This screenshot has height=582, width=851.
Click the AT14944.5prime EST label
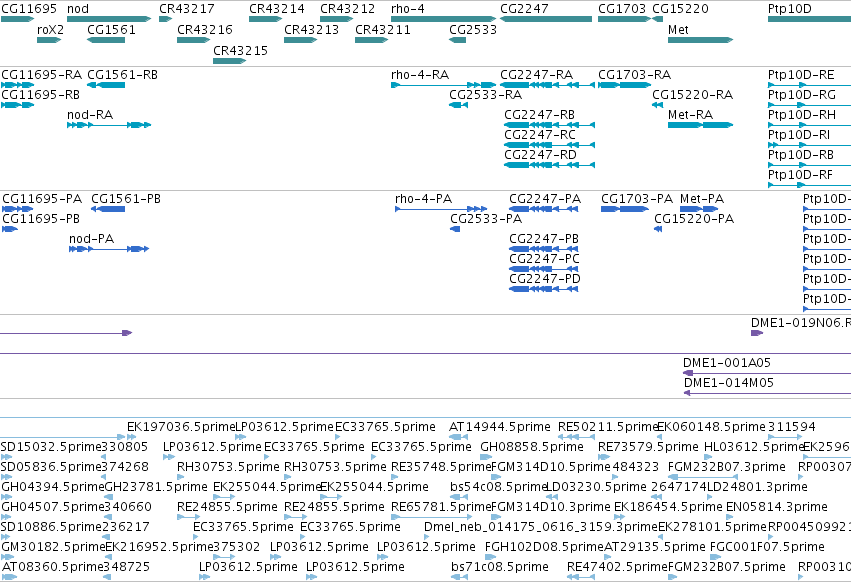pos(499,427)
